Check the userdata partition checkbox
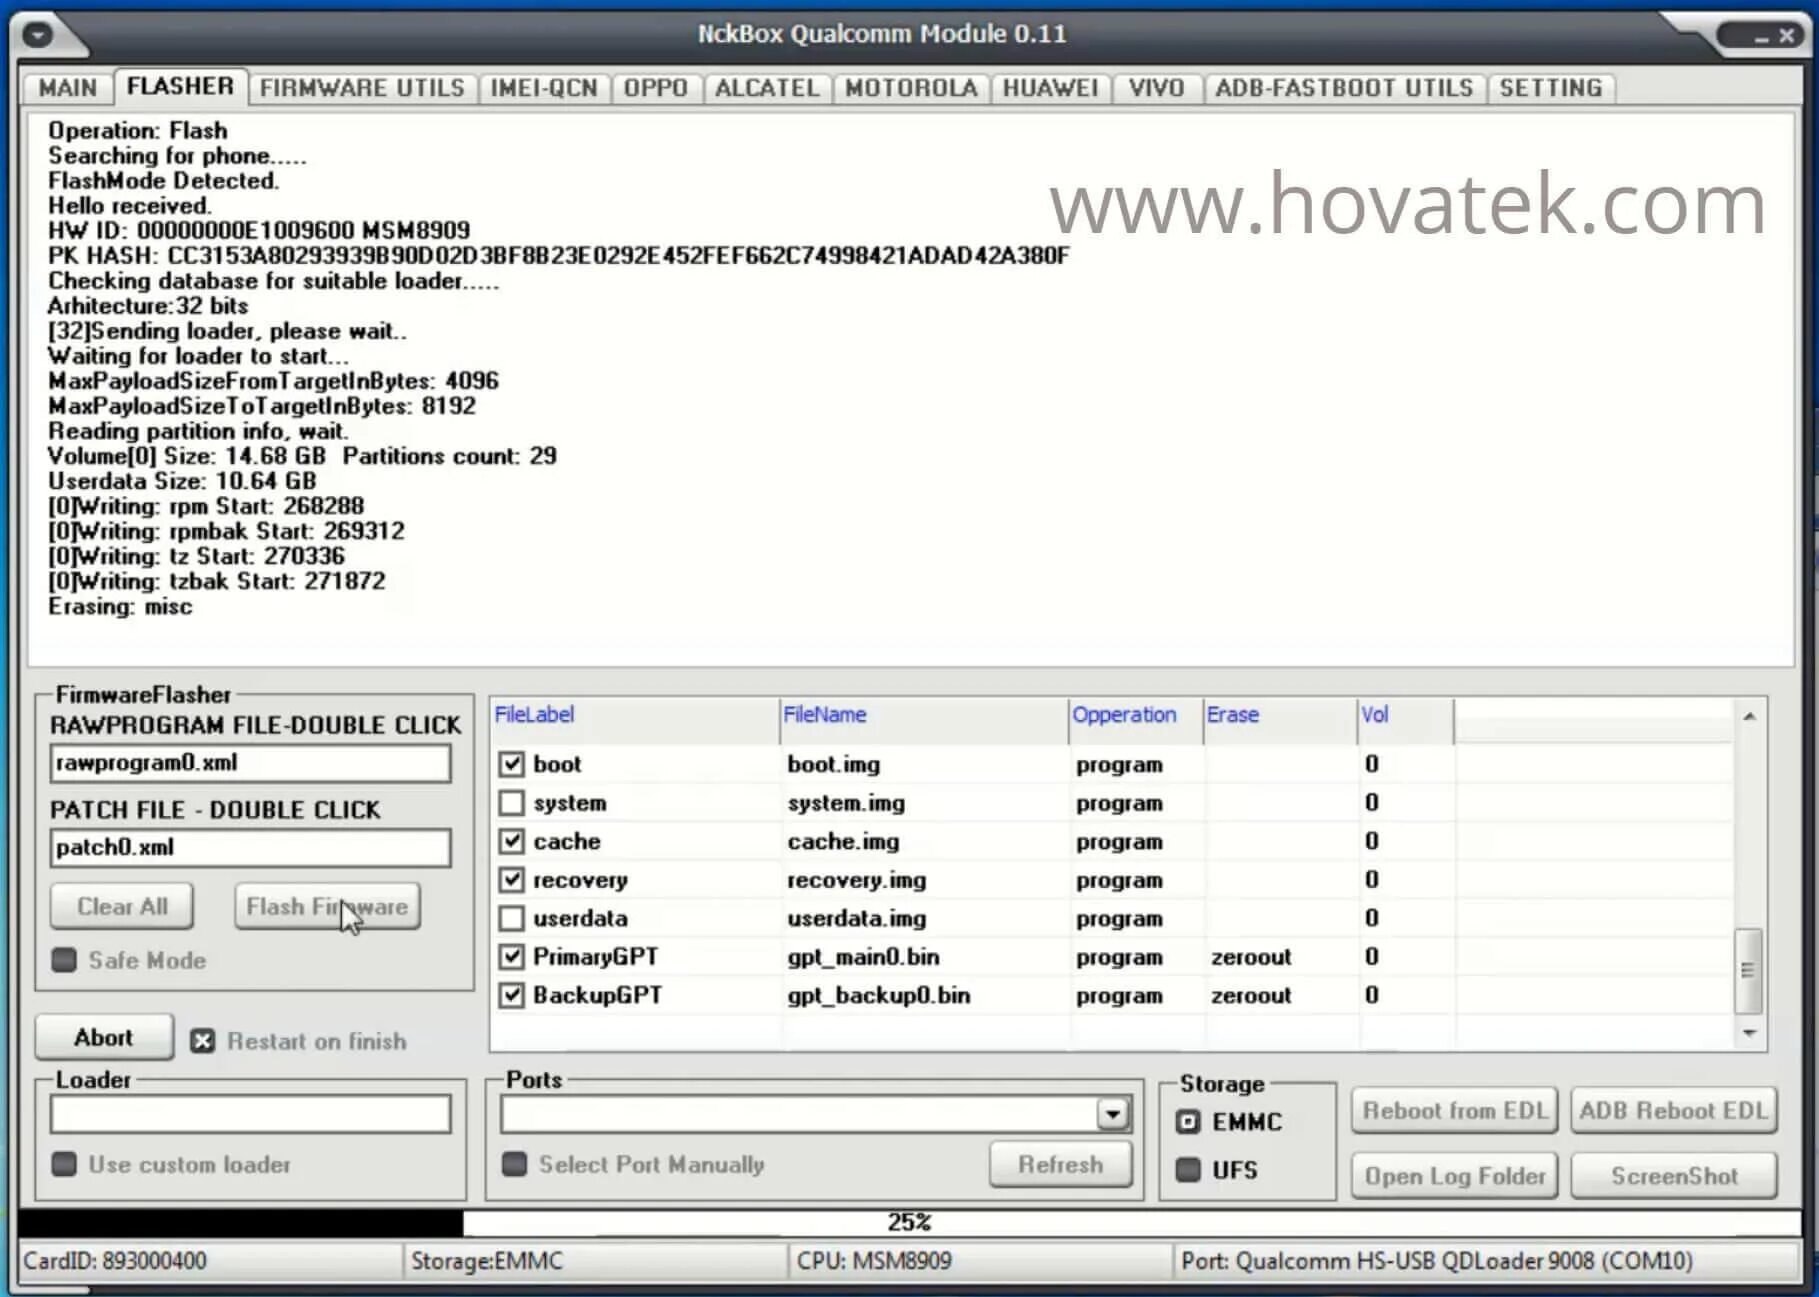The height and width of the screenshot is (1297, 1819). click(511, 918)
